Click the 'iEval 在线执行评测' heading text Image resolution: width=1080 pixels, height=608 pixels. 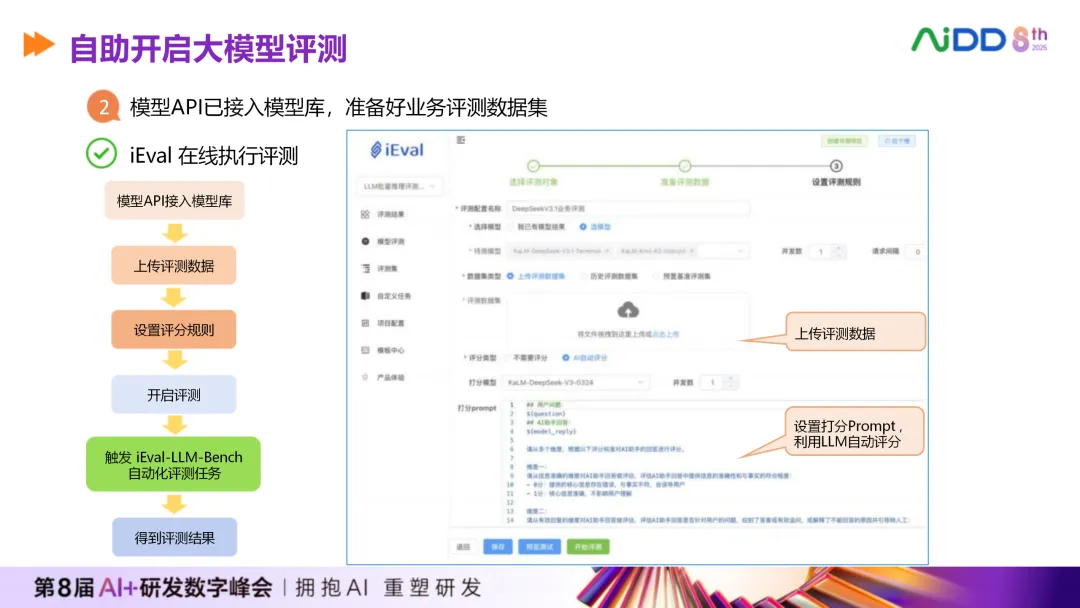214,155
